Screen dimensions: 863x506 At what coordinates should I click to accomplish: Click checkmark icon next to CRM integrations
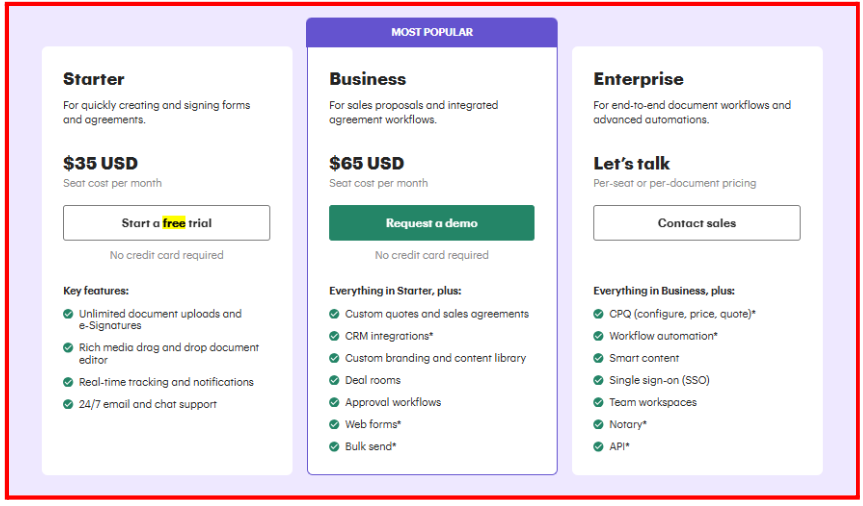[x=334, y=336]
